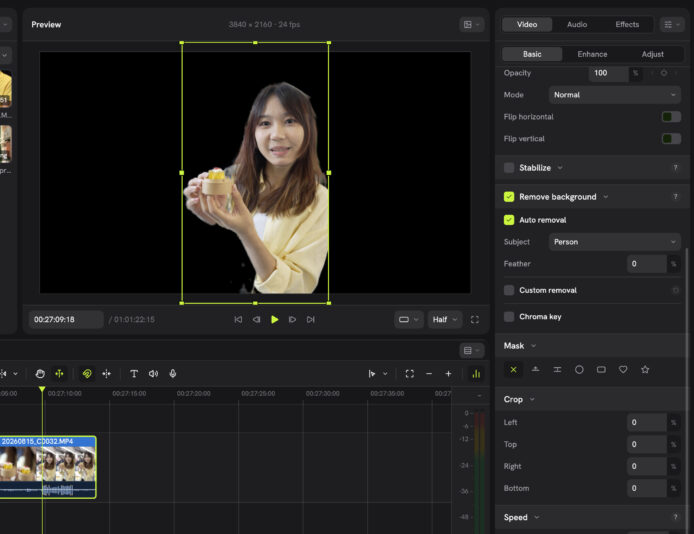Select the star mask shape
This screenshot has width=694, height=534.
tap(645, 369)
